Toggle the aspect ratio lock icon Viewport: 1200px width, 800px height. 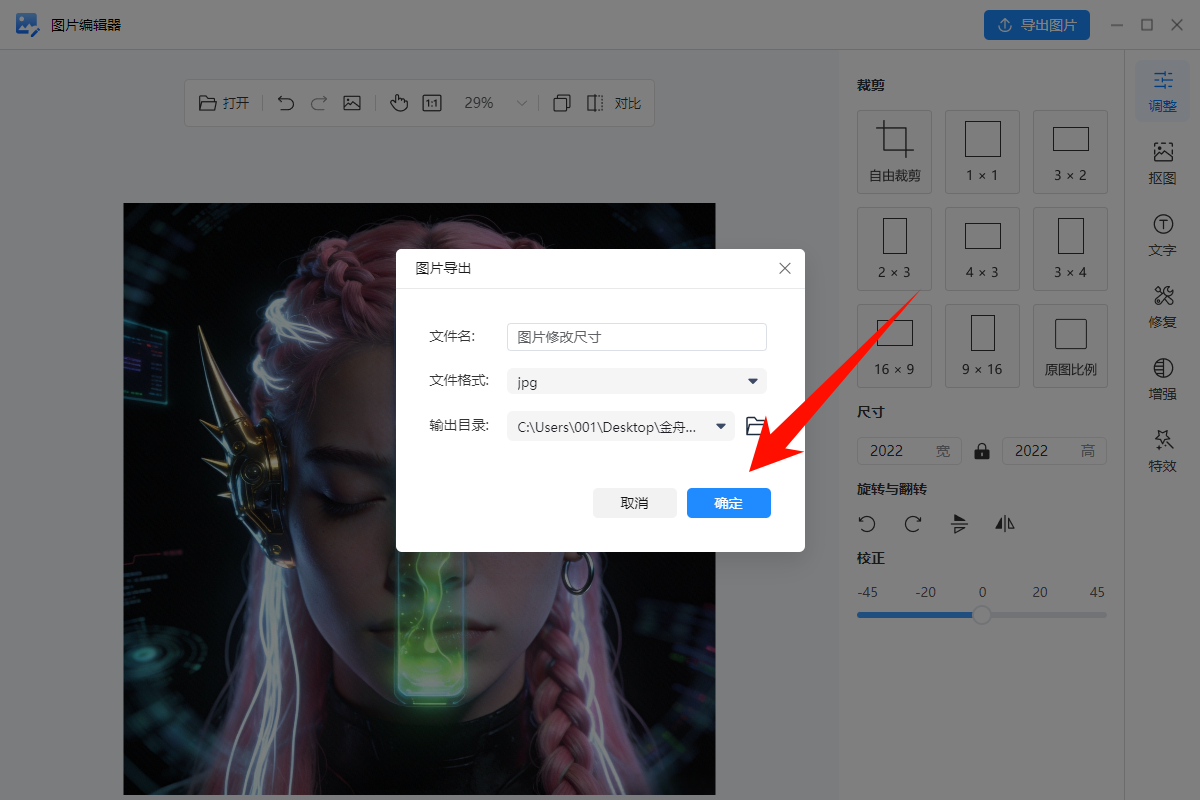tap(981, 450)
